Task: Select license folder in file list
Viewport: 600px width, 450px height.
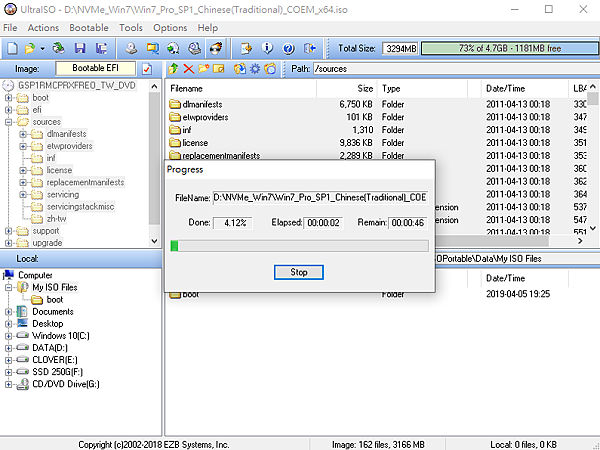Action: (195, 143)
